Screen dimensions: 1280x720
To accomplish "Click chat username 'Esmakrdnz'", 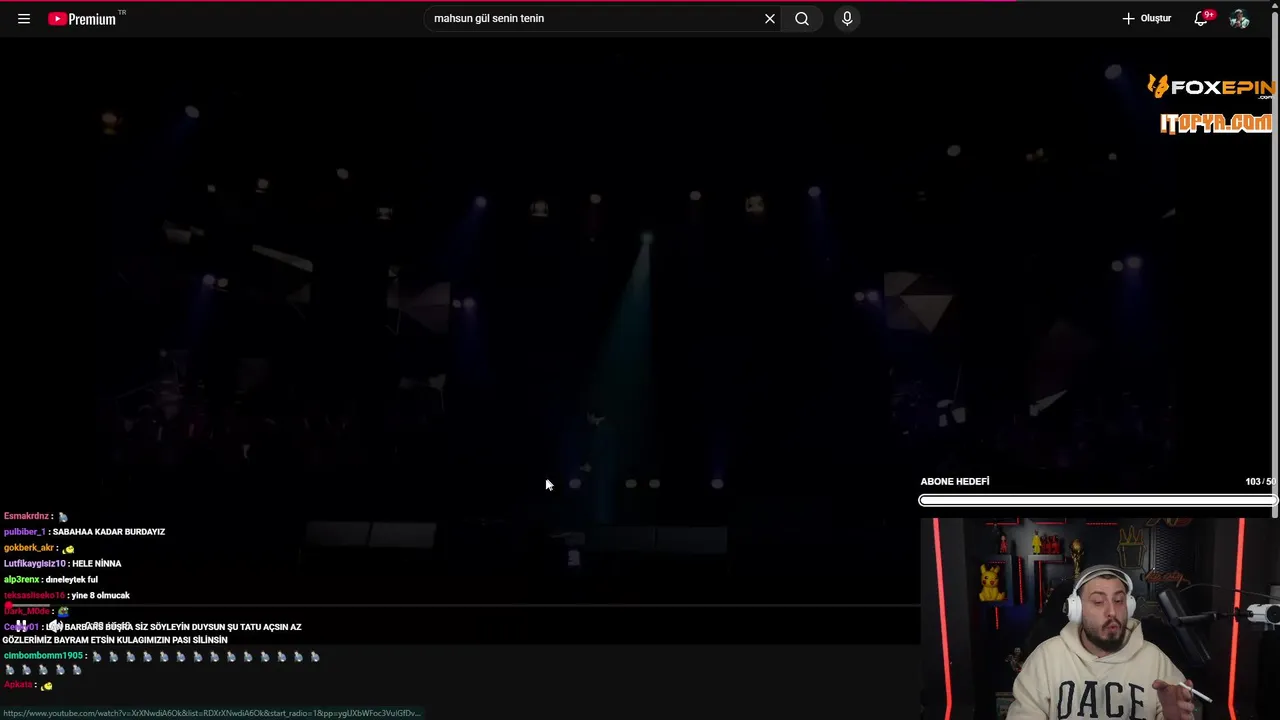I will click(26, 517).
